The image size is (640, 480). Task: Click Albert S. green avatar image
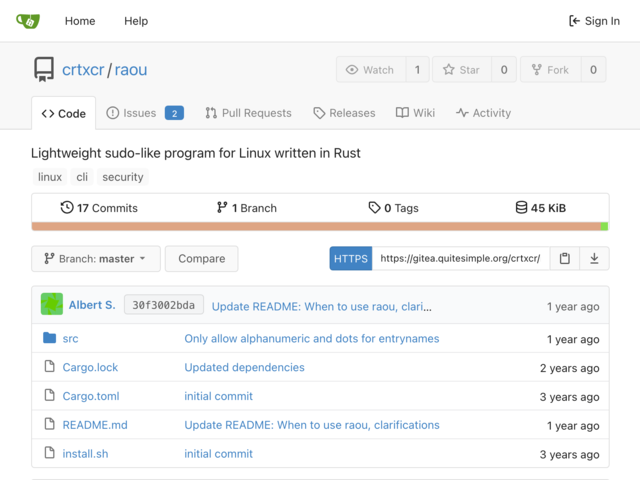tap(52, 304)
